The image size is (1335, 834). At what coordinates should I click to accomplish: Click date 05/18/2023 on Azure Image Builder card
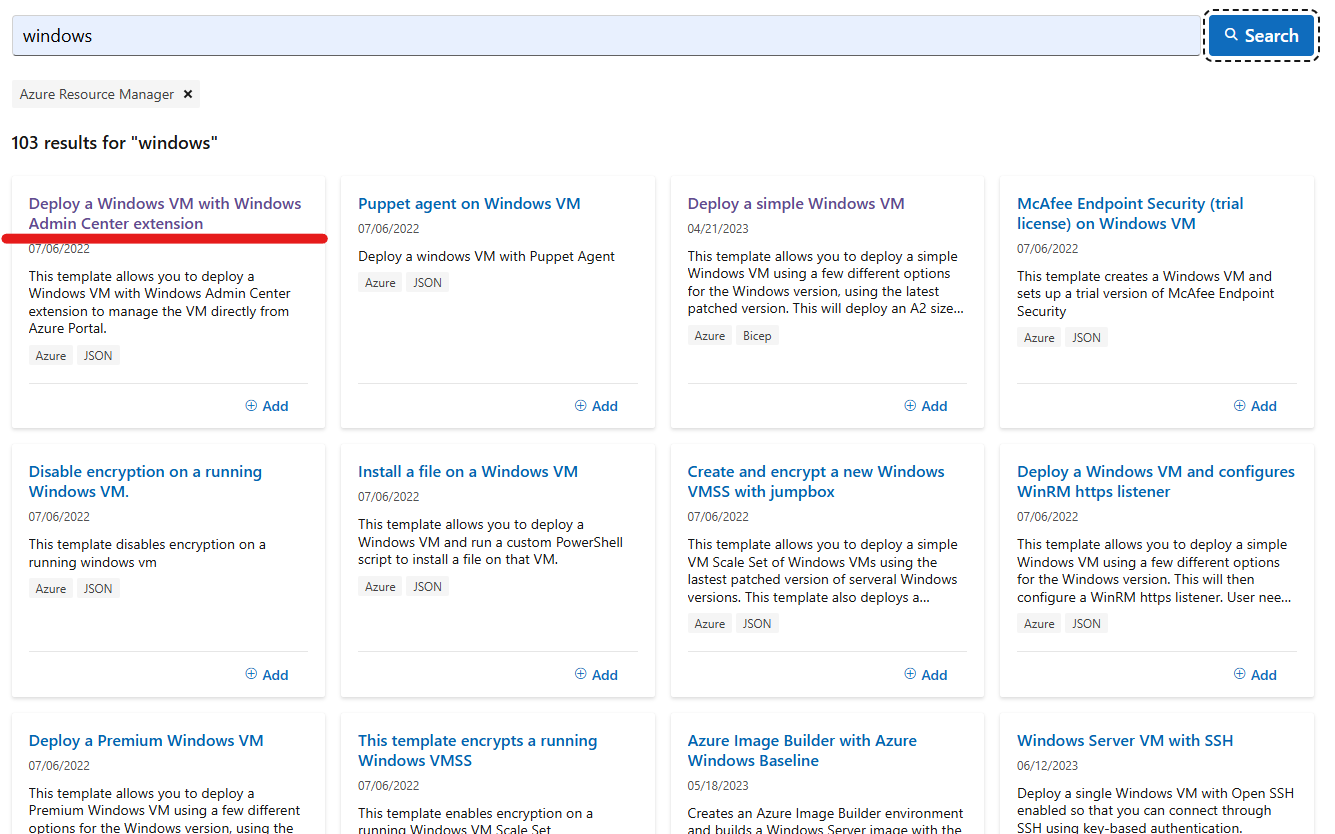[718, 785]
